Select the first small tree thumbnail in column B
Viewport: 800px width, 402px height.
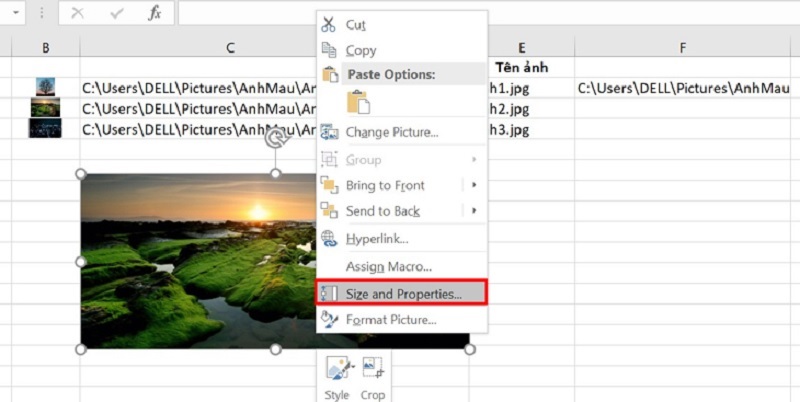[x=45, y=87]
